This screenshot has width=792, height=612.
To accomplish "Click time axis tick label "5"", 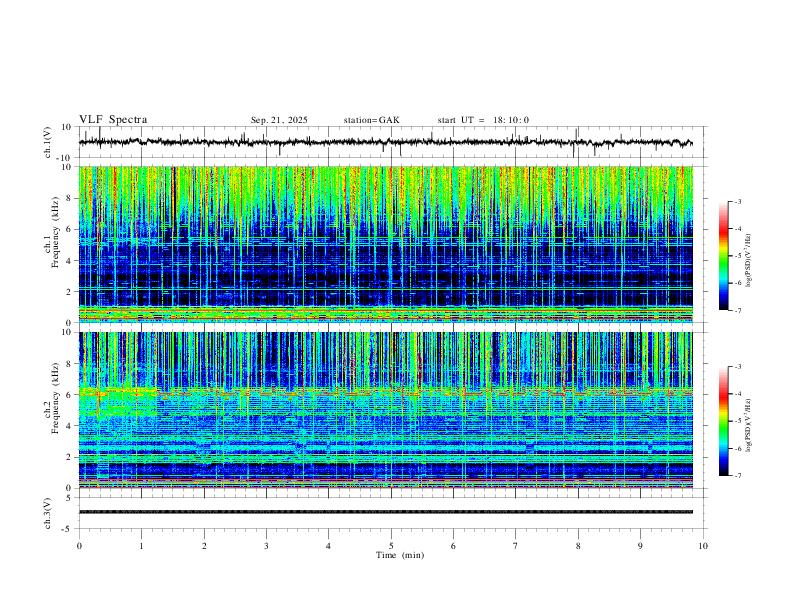I will [x=391, y=546].
